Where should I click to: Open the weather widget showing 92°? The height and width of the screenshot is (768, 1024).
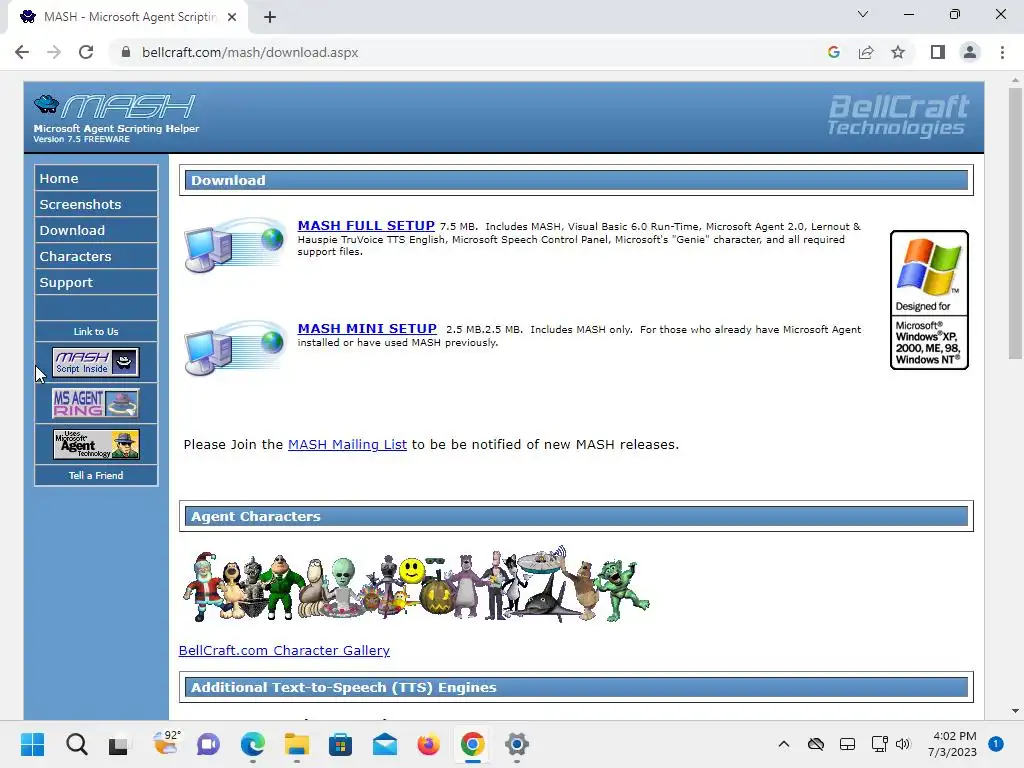165,743
